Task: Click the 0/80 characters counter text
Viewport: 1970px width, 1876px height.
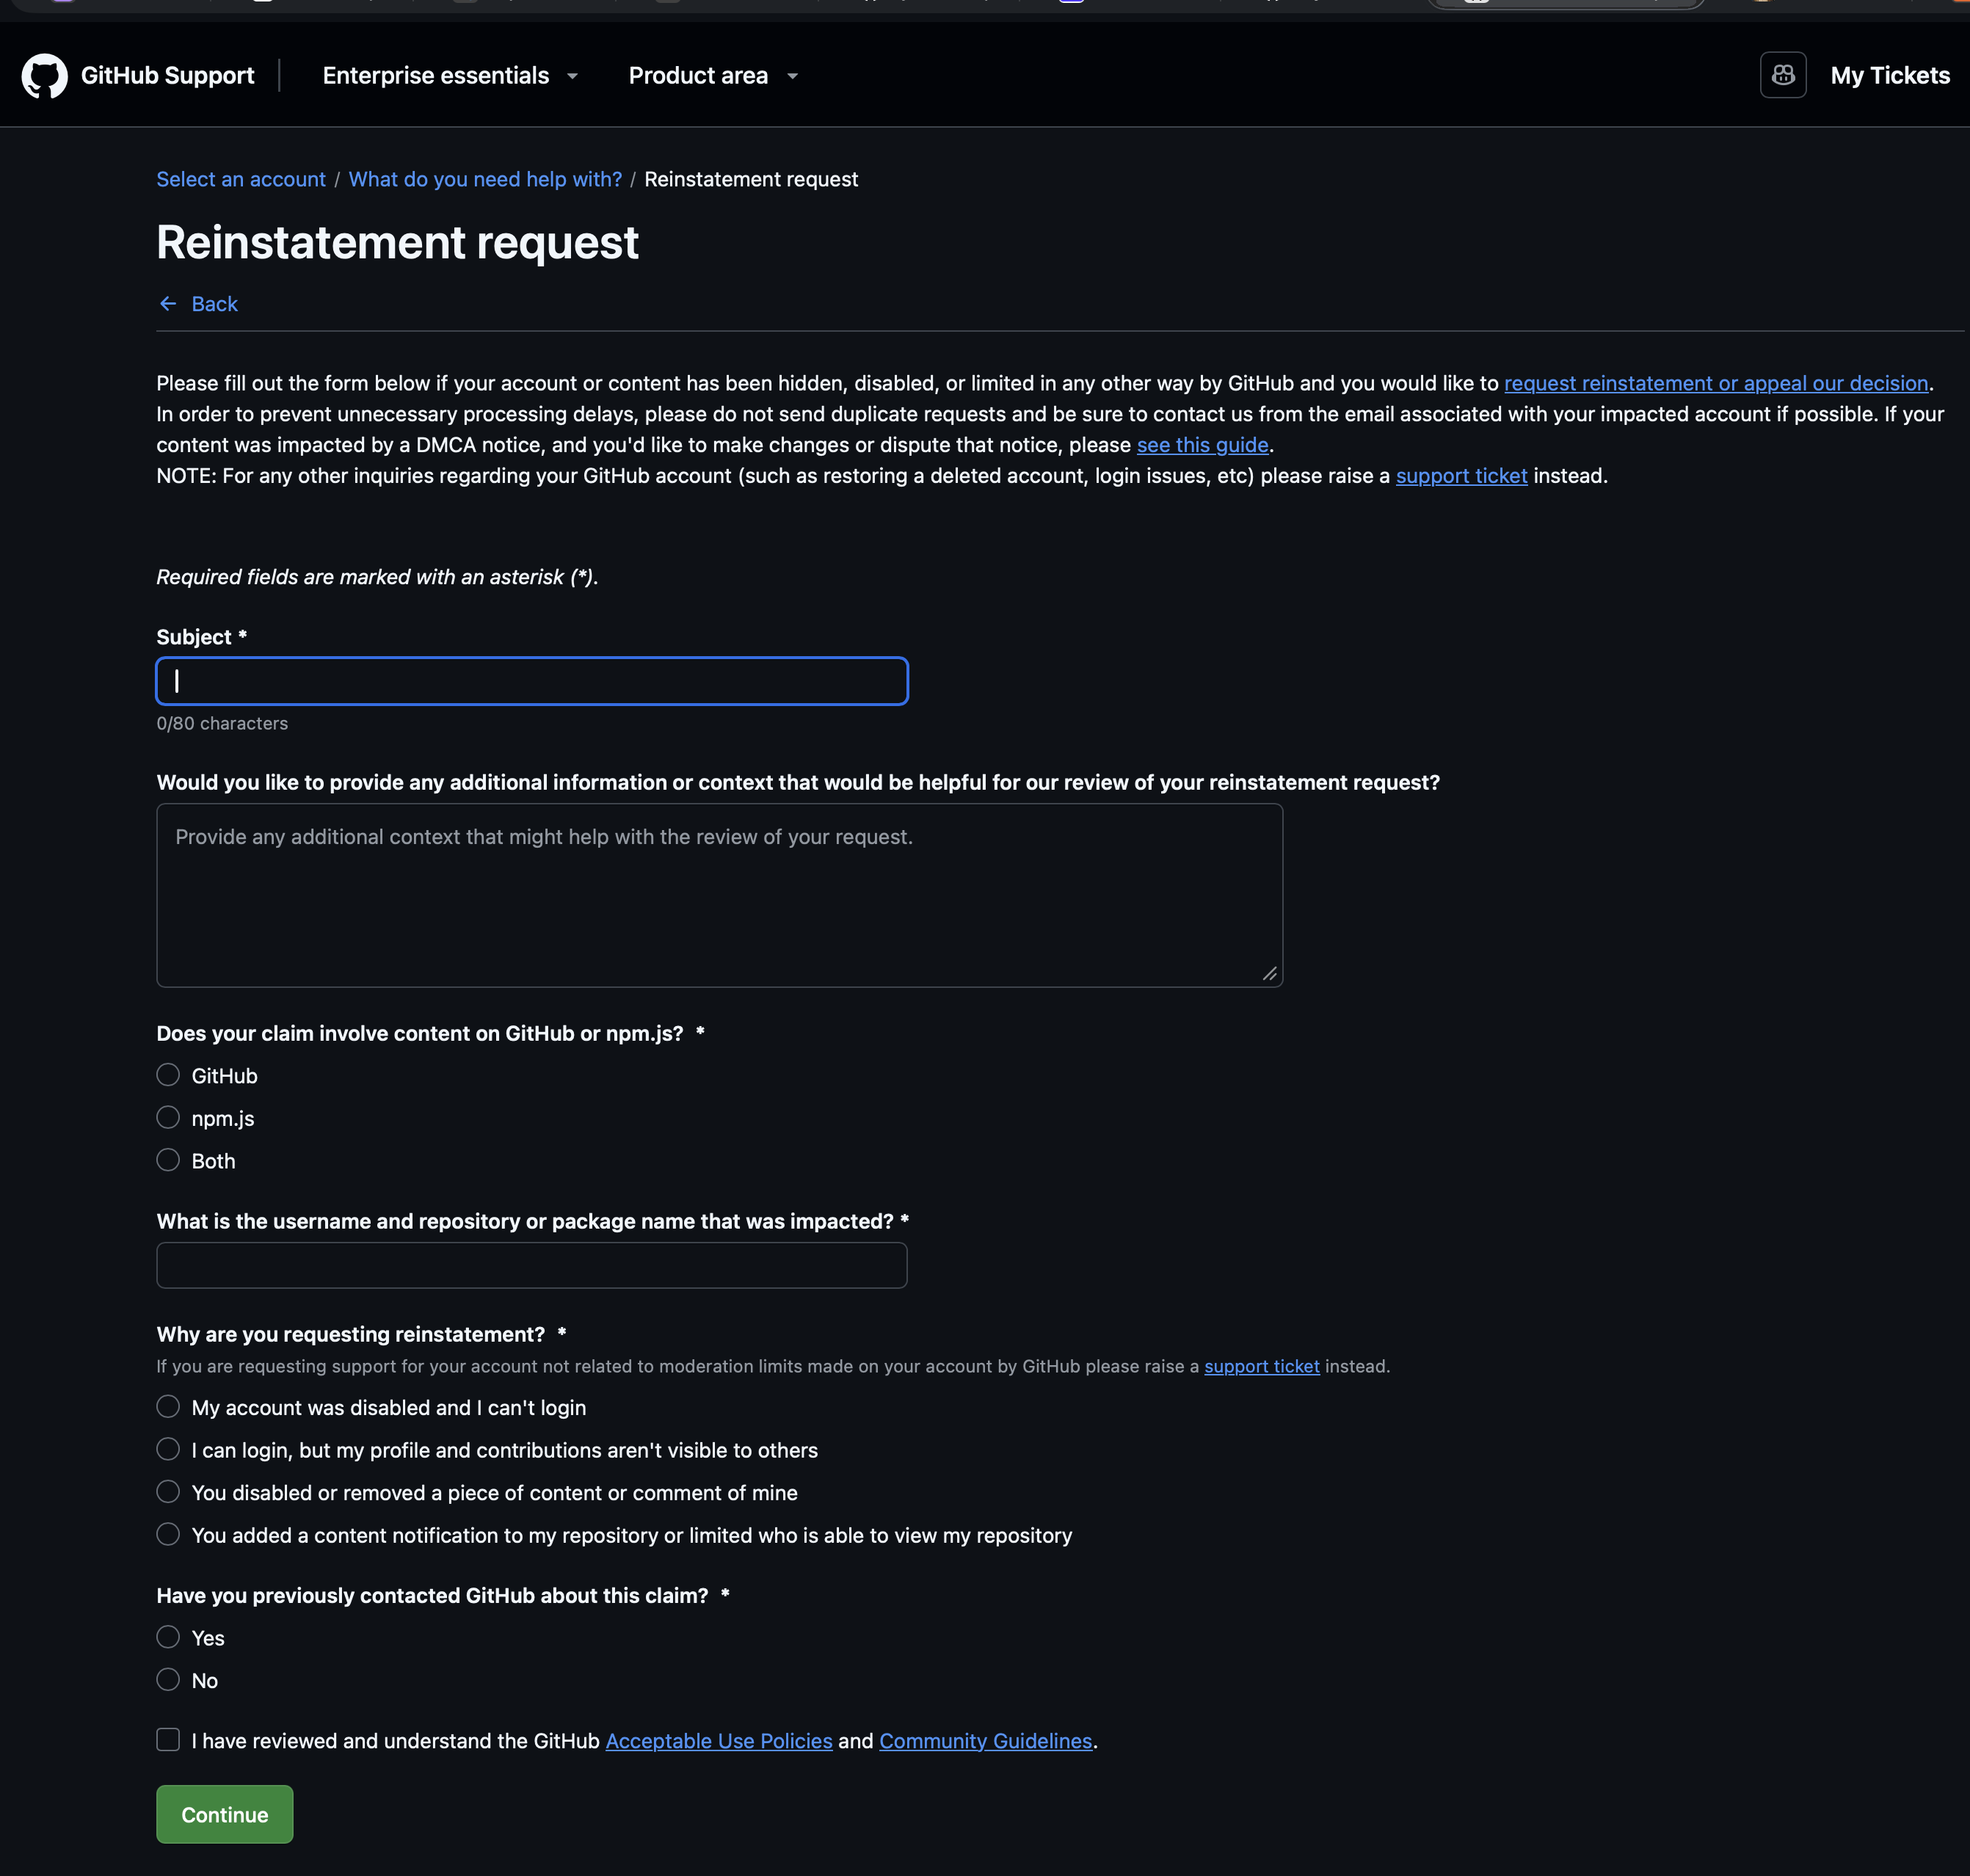Action: tap(222, 723)
